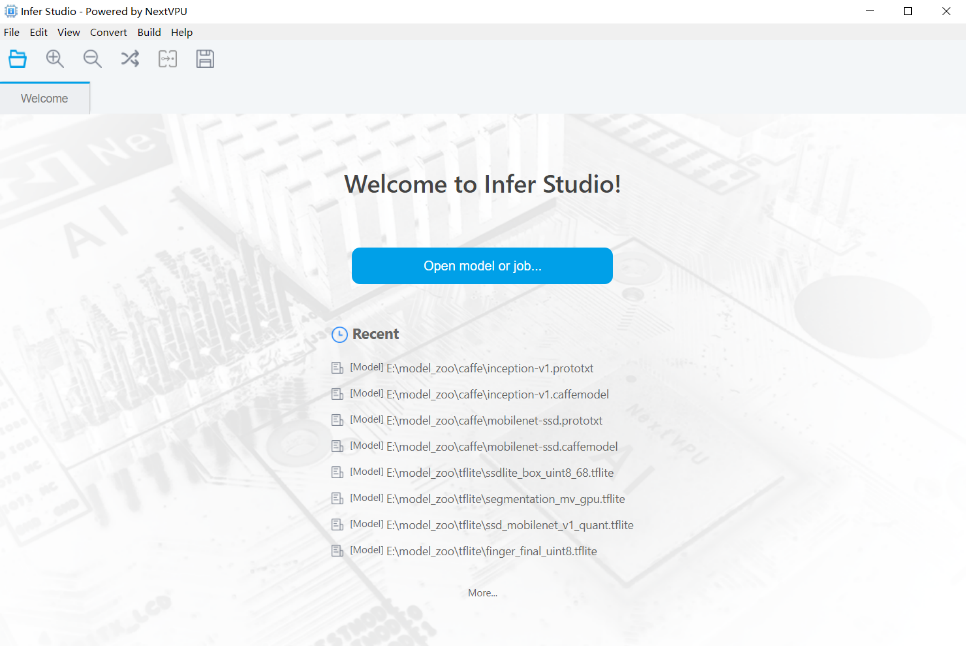Click the open folder toolbar icon
Screen dimensions: 966x646
pyautogui.click(x=18, y=59)
